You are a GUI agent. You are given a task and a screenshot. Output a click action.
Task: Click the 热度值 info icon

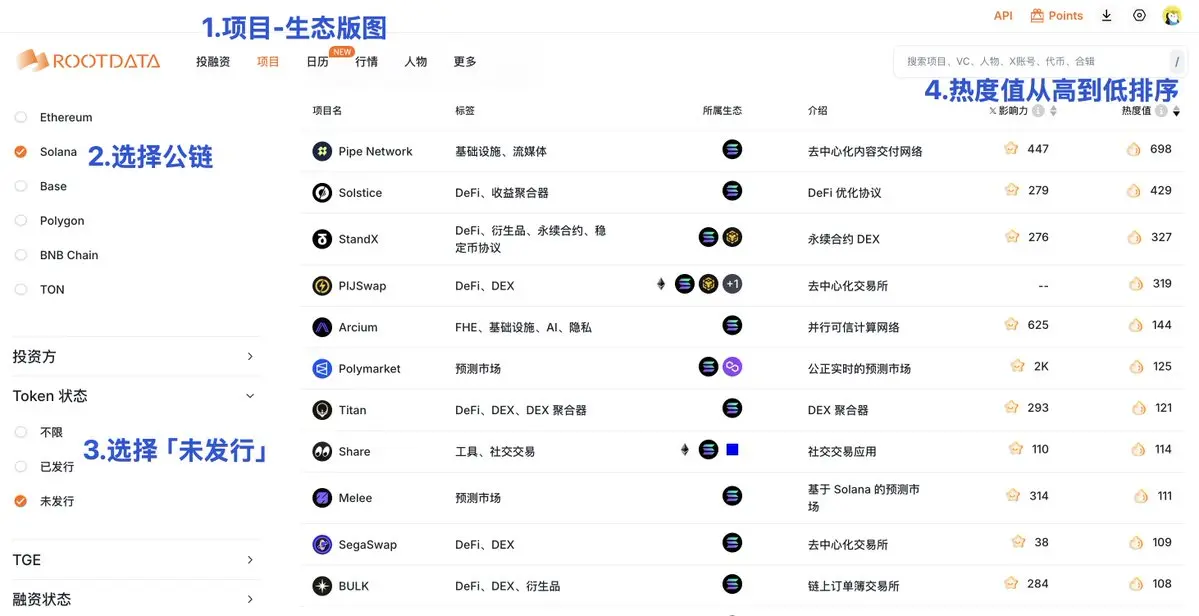point(1161,111)
